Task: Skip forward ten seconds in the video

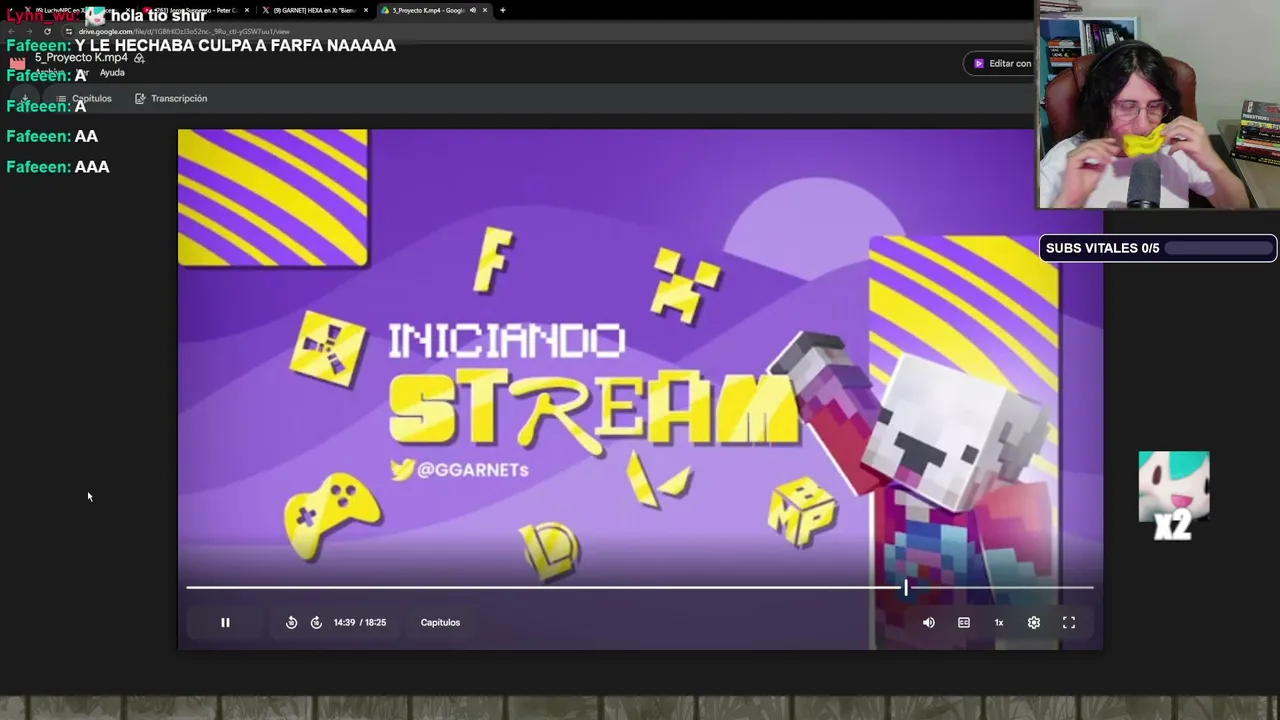Action: [316, 622]
